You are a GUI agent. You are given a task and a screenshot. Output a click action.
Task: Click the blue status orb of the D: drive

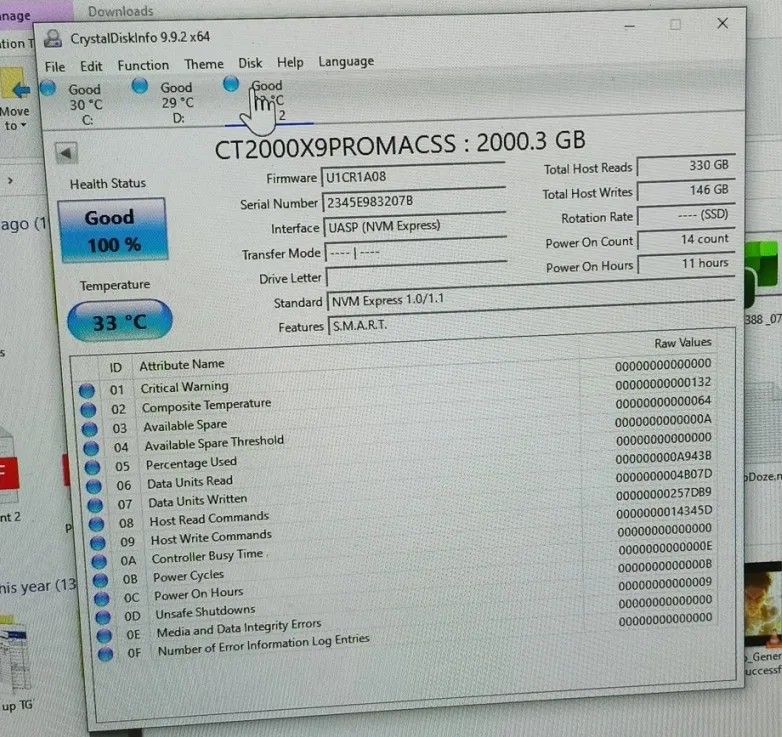140,86
